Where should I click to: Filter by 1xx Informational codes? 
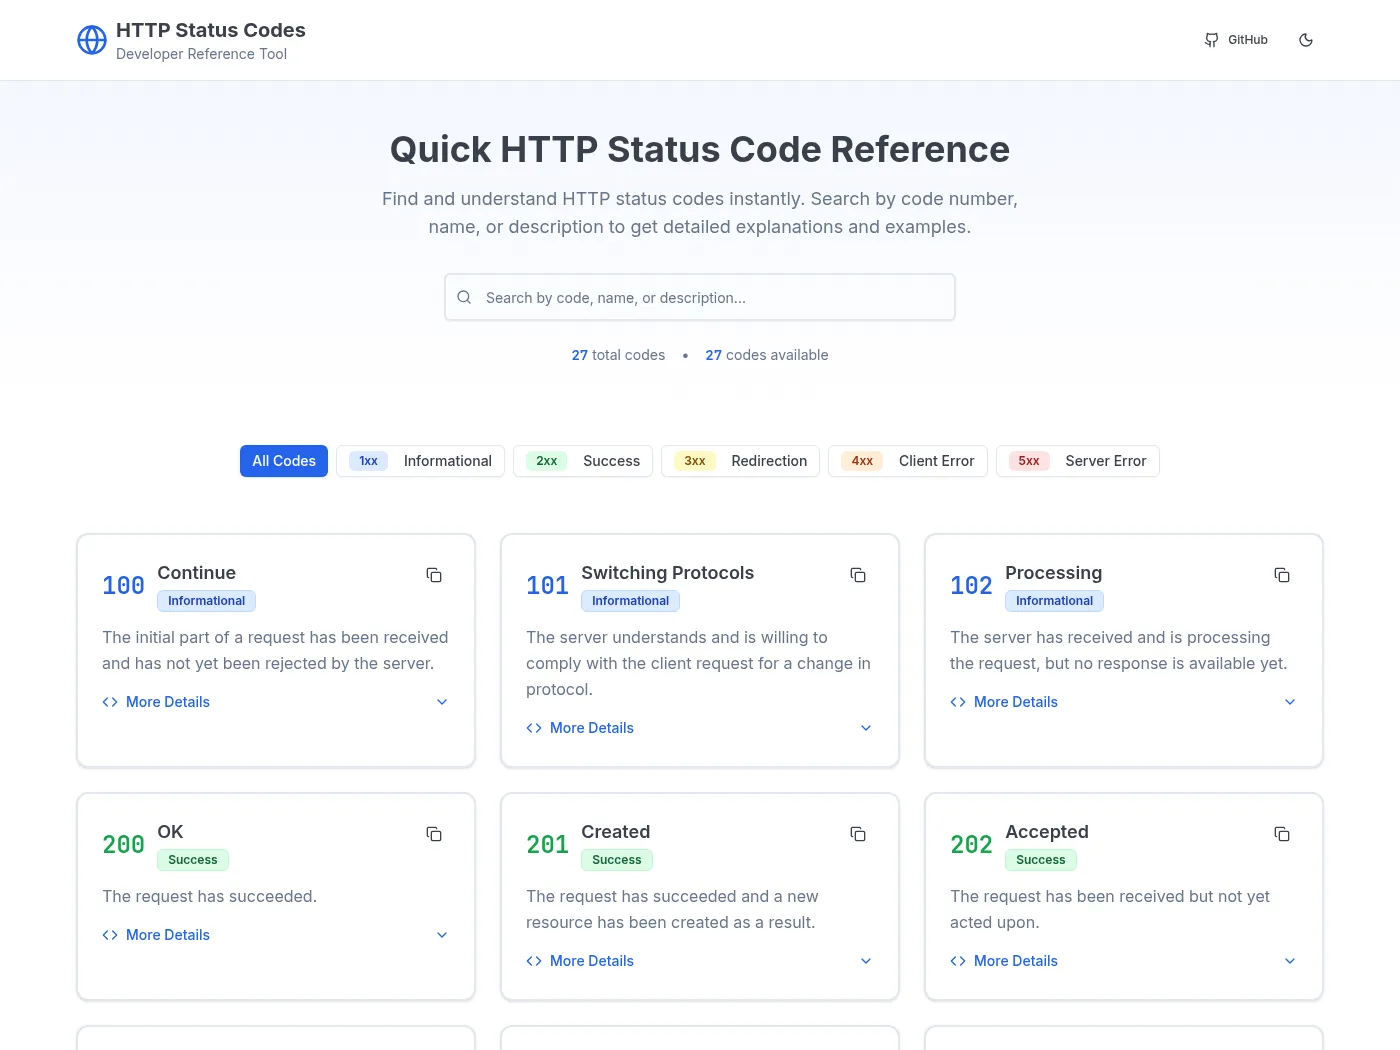click(x=420, y=461)
